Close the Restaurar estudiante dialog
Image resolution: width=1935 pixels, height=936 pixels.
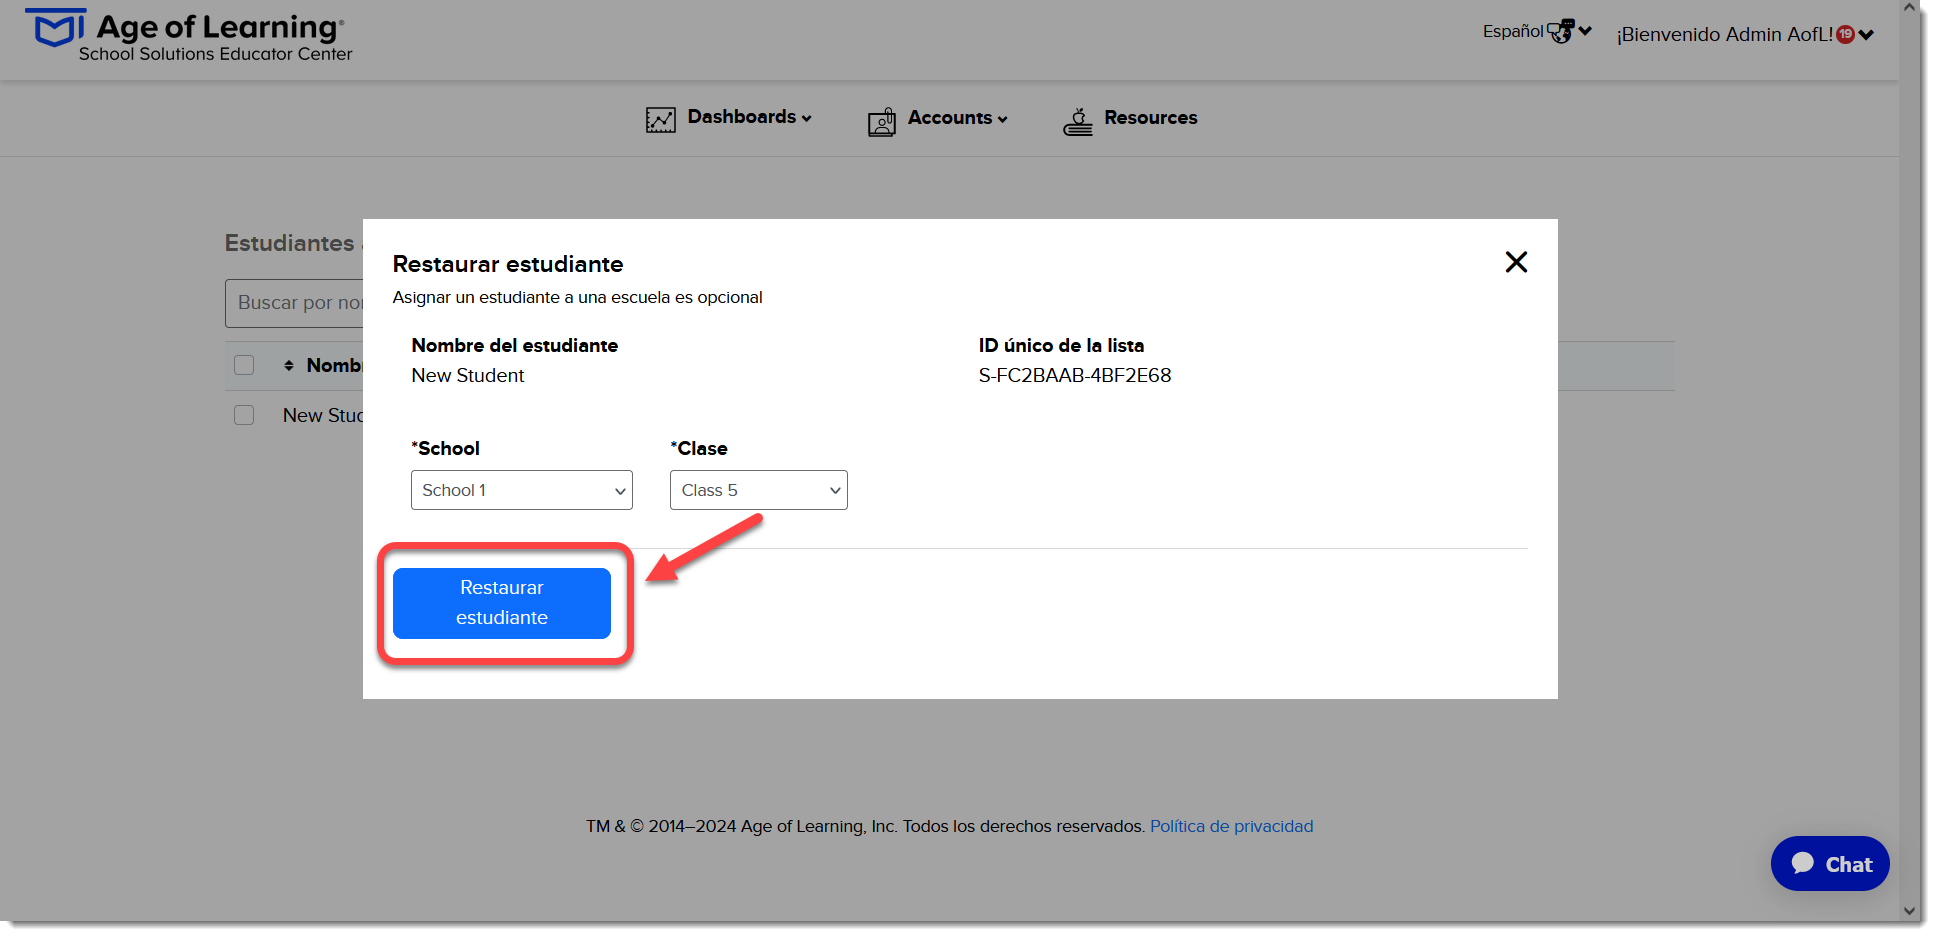coord(1516,262)
